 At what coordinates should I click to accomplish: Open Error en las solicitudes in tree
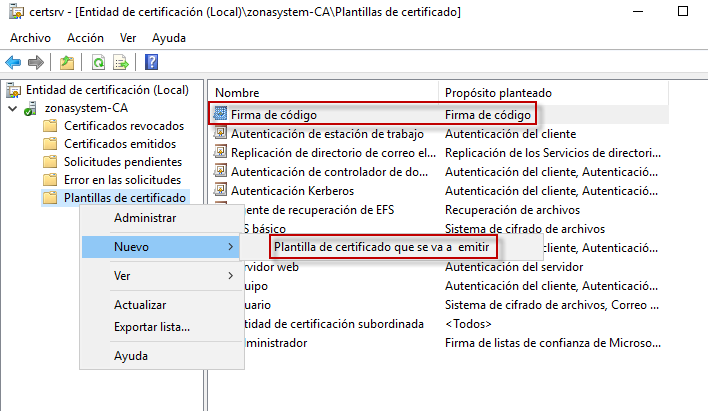122,180
